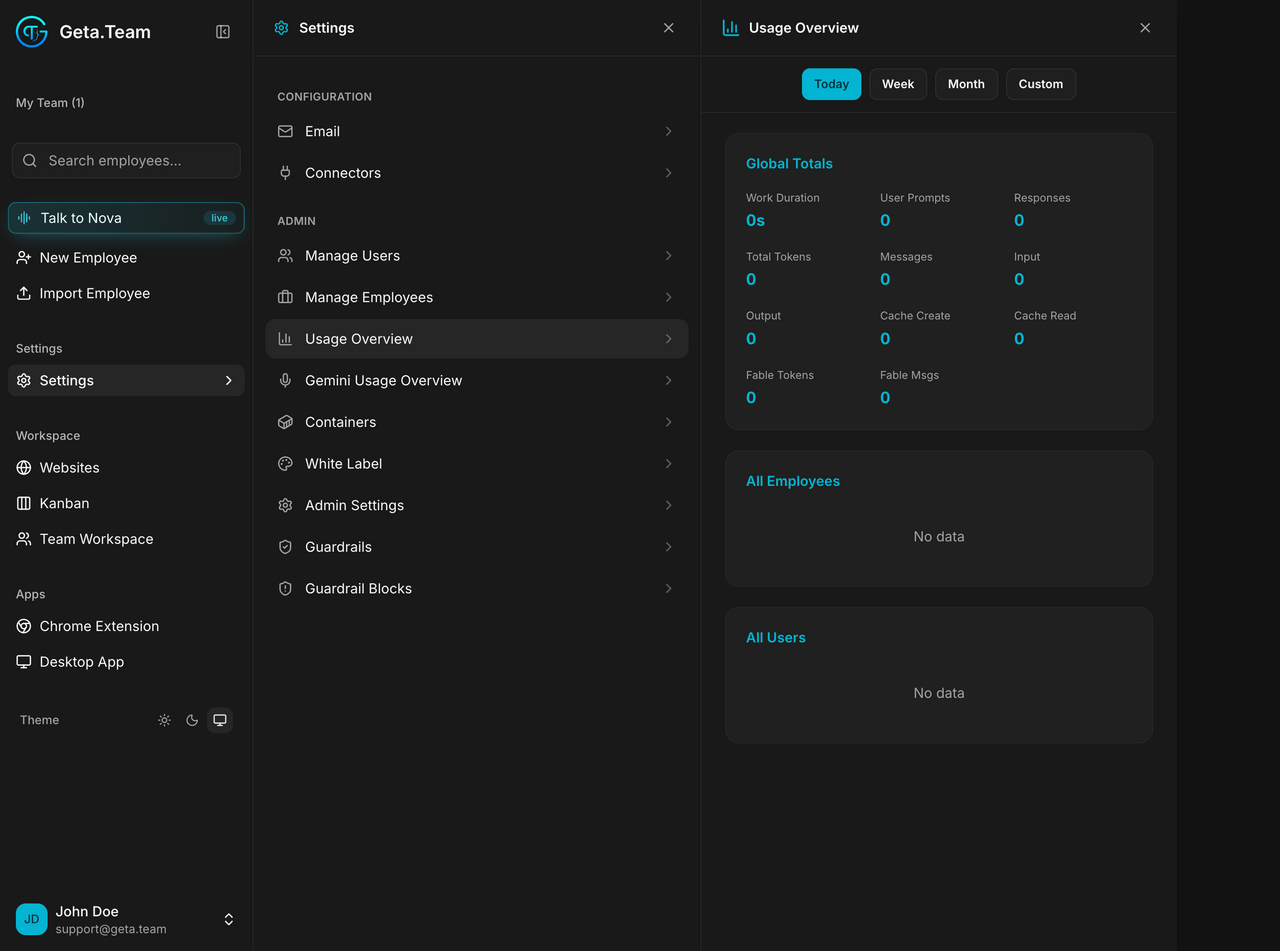Click the support@geta.team email text
Image resolution: width=1280 pixels, height=951 pixels.
tap(111, 929)
